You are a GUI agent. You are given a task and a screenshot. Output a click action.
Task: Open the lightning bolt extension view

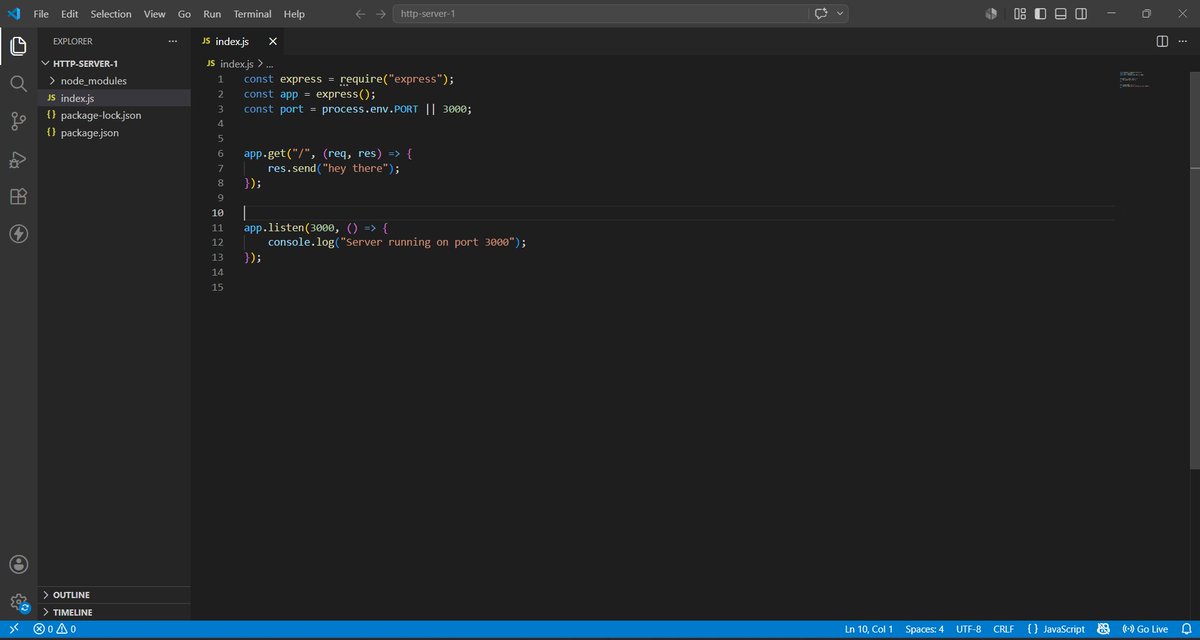[x=18, y=234]
